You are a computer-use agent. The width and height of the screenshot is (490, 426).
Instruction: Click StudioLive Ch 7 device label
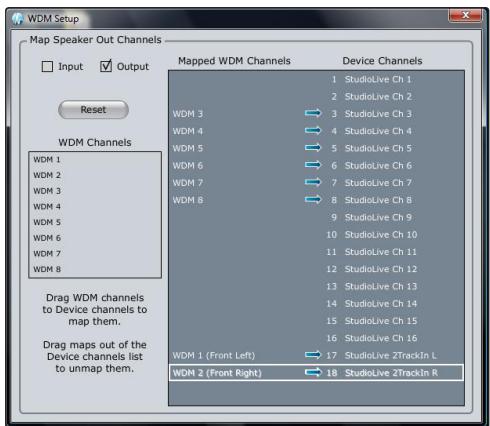pos(378,183)
